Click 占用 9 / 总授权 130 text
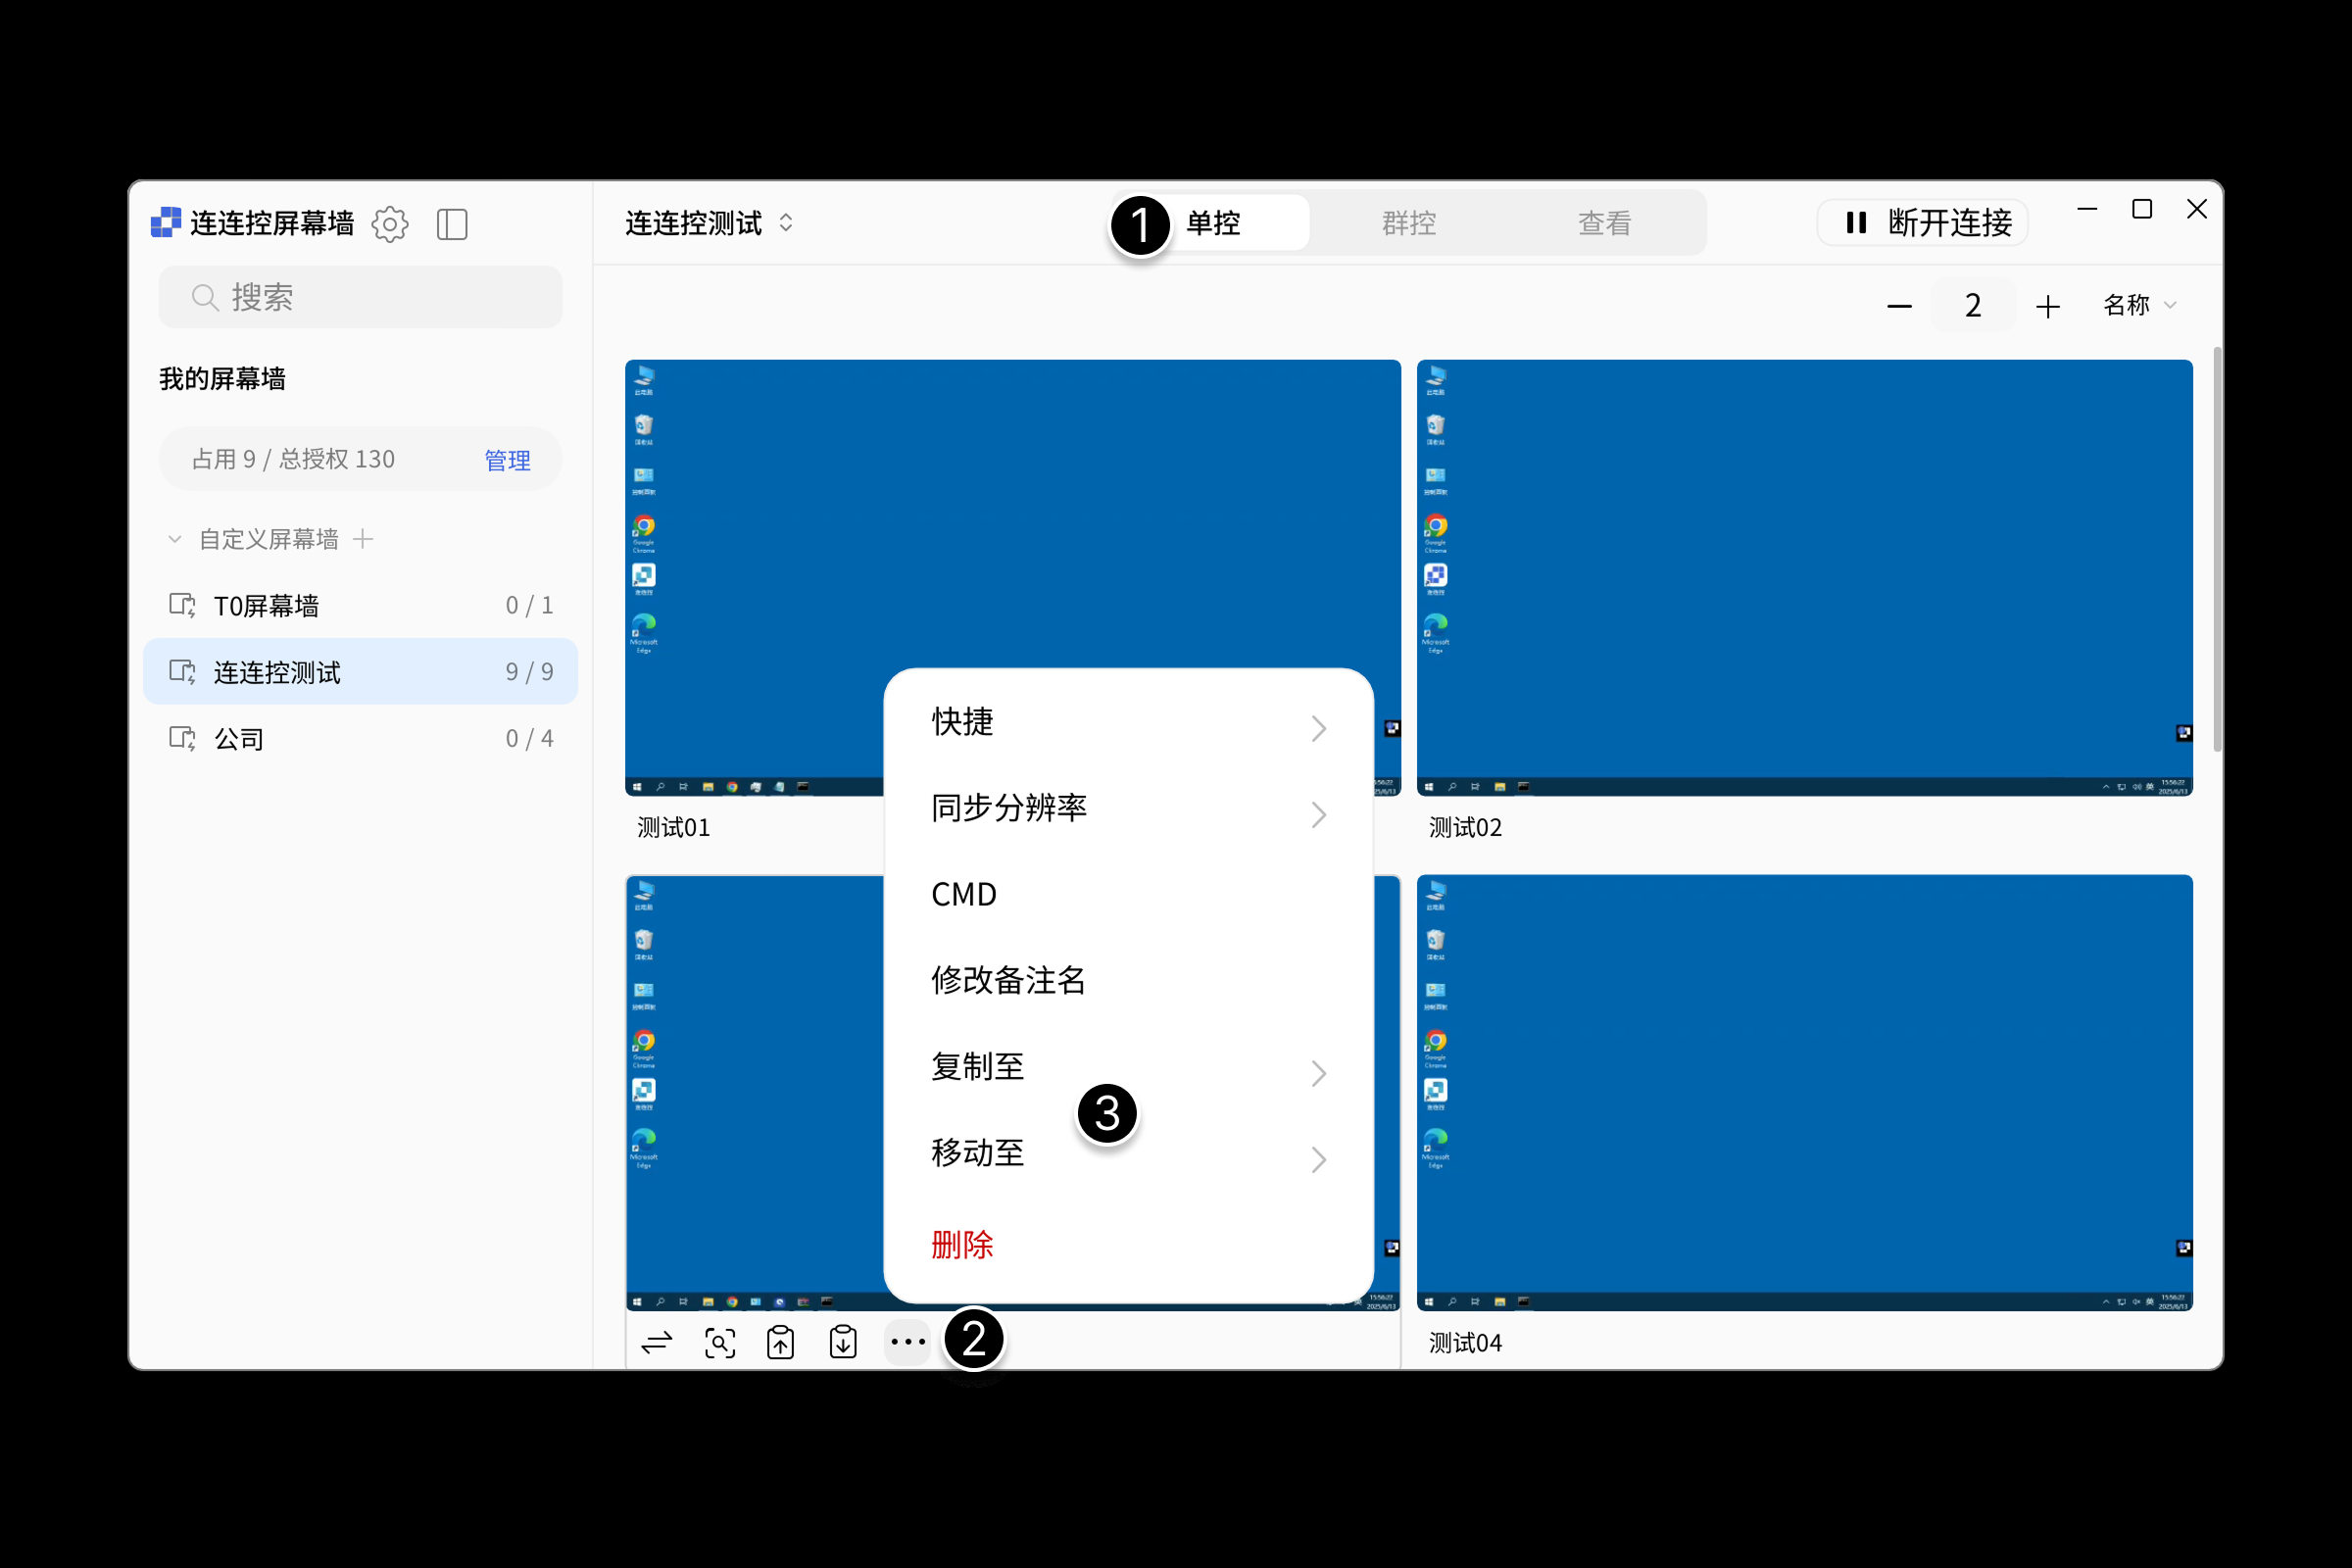 pyautogui.click(x=293, y=459)
